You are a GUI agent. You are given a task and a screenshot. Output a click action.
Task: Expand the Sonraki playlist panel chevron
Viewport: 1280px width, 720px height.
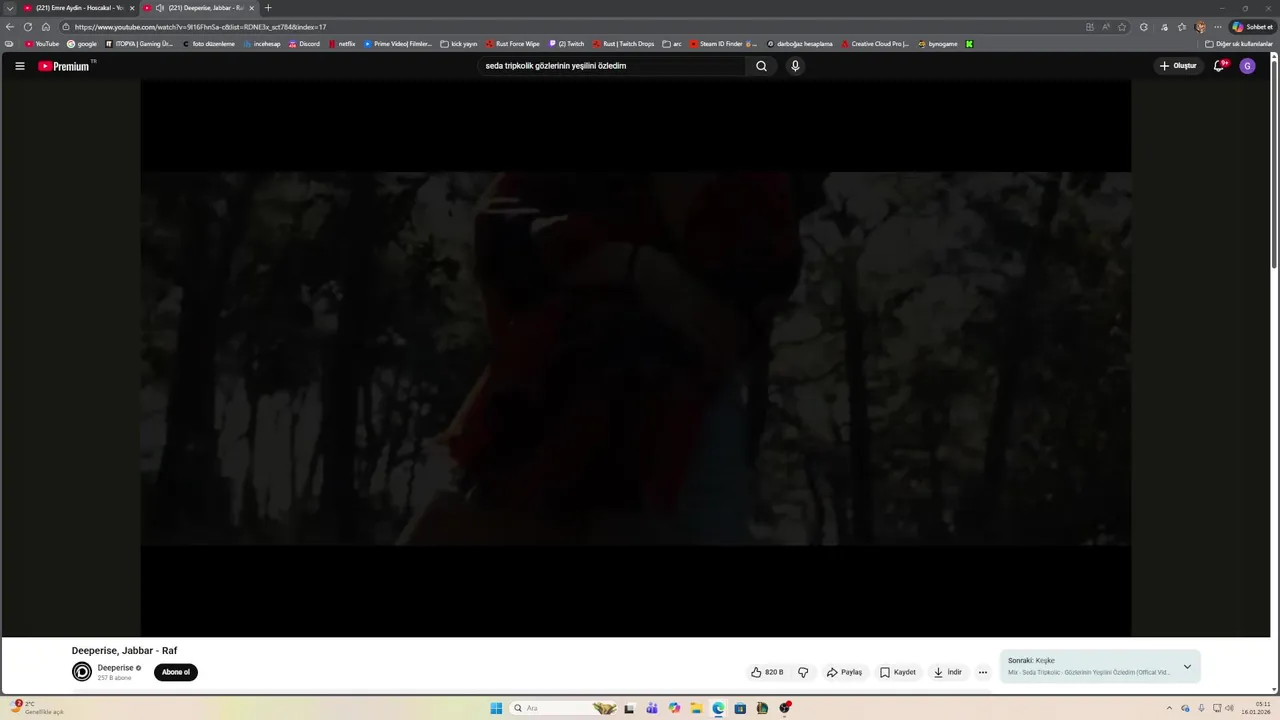1187,667
